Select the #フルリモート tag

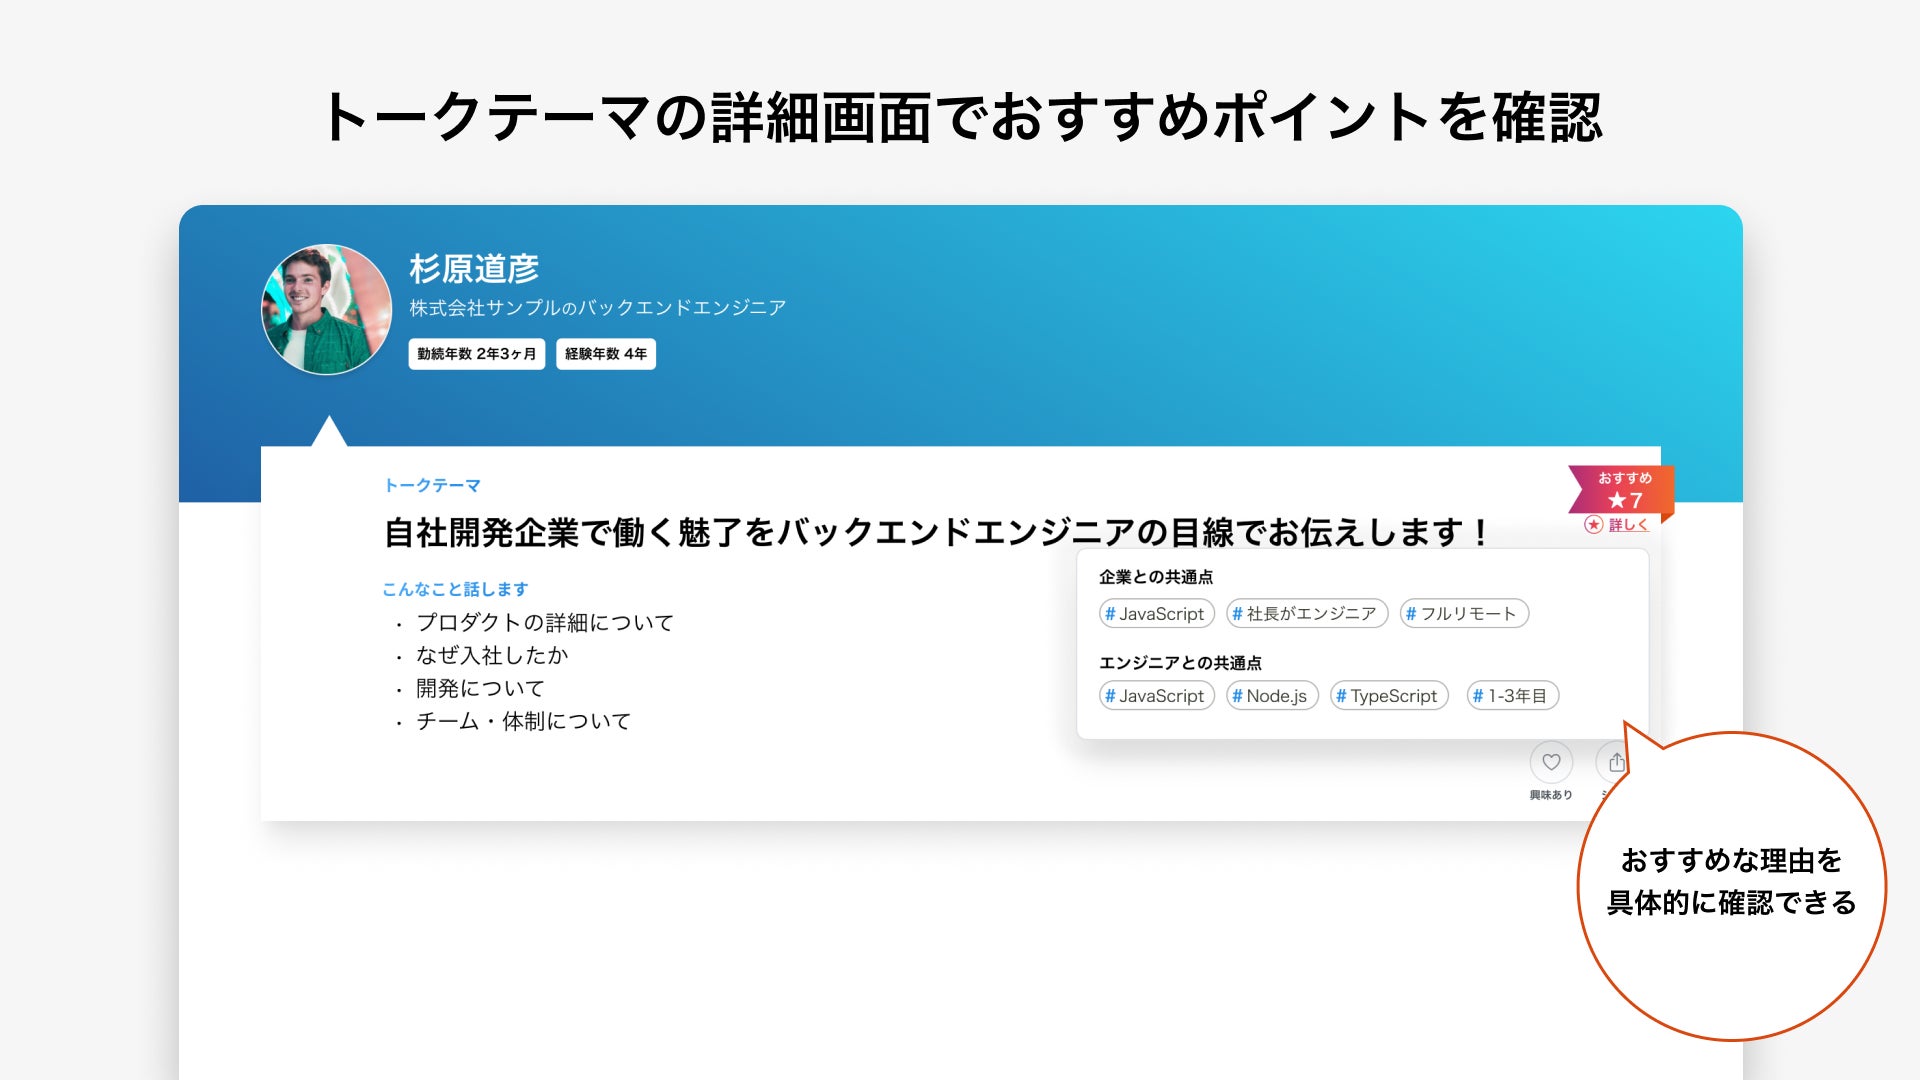tap(1463, 614)
